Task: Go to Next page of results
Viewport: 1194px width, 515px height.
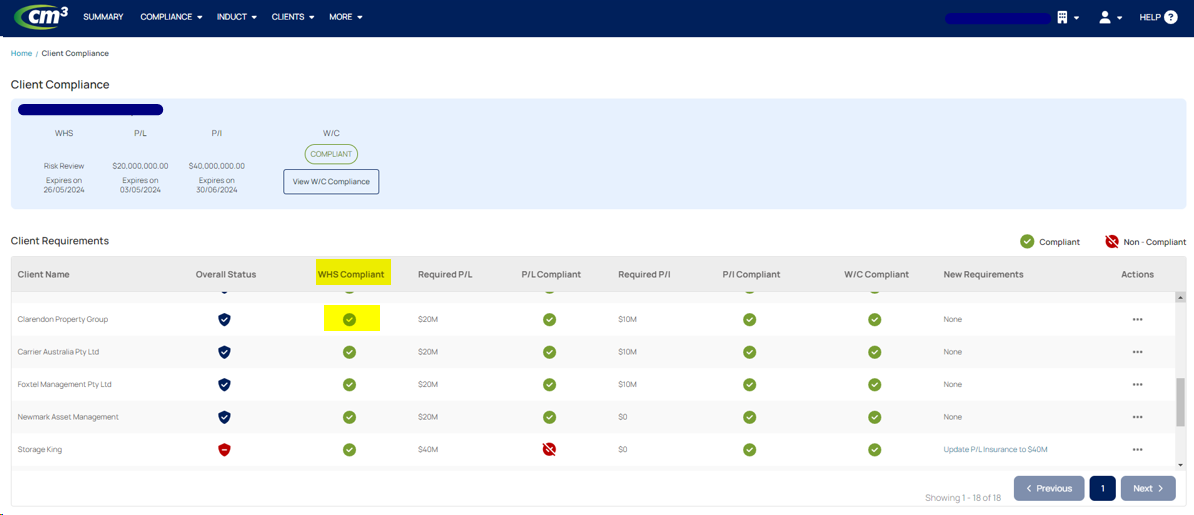Action: point(1148,488)
